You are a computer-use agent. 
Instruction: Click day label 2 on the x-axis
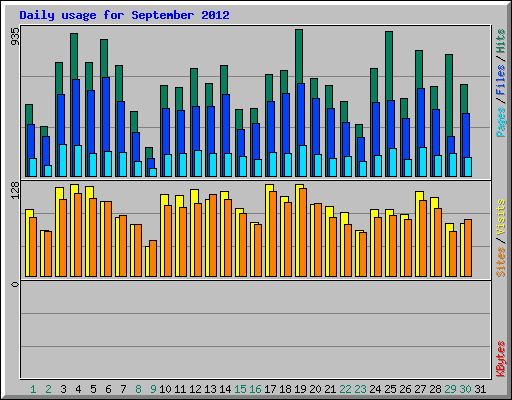coord(48,389)
